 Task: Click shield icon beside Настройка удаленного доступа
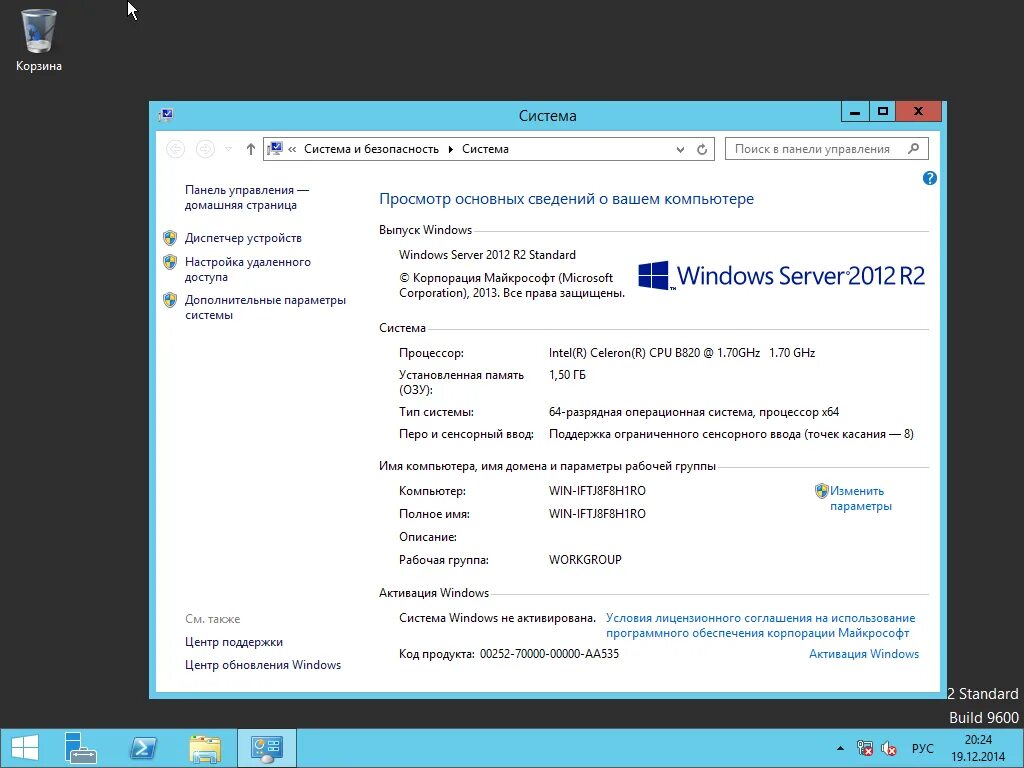pyautogui.click(x=170, y=262)
